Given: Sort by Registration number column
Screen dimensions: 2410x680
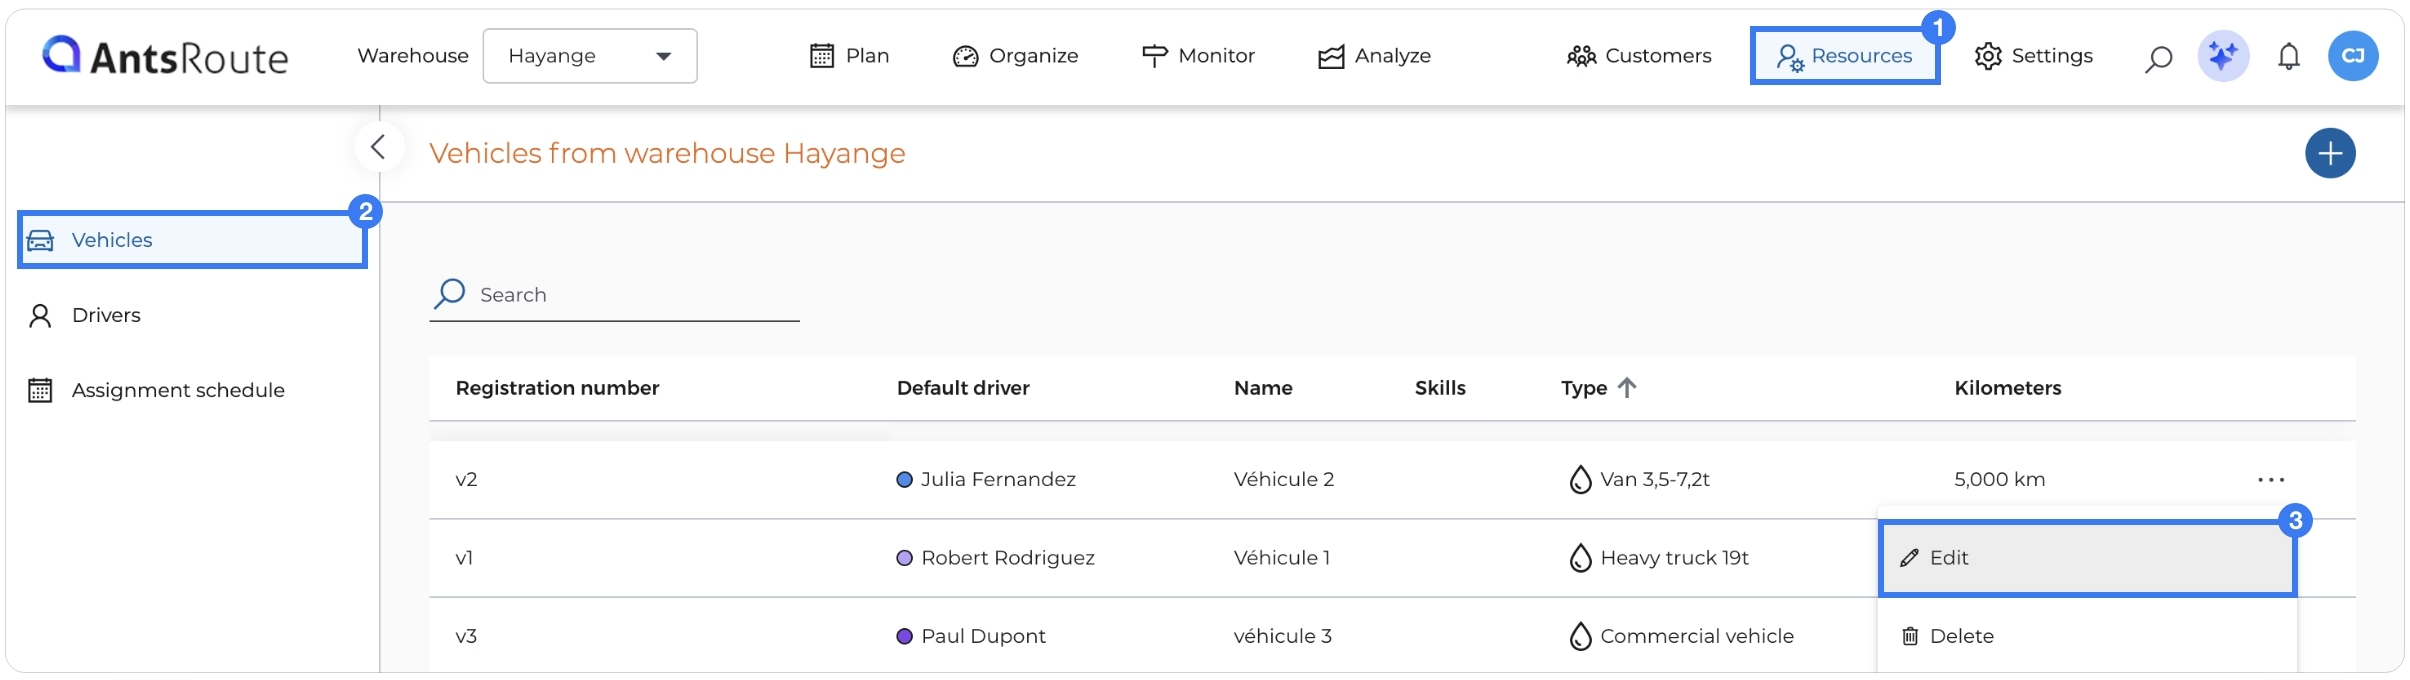Looking at the screenshot, I should tap(557, 388).
